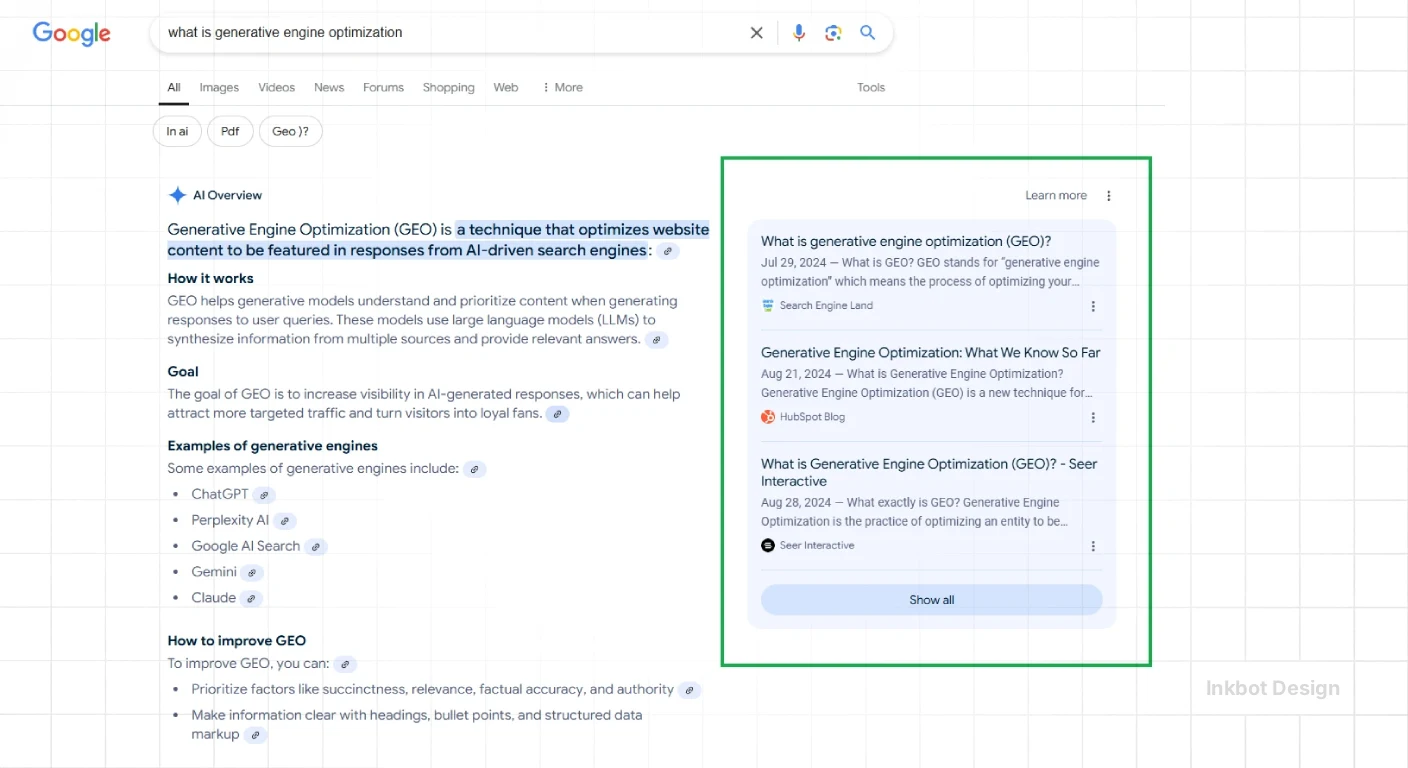Switch to the Shopping tab
The image size is (1408, 768).
(449, 88)
